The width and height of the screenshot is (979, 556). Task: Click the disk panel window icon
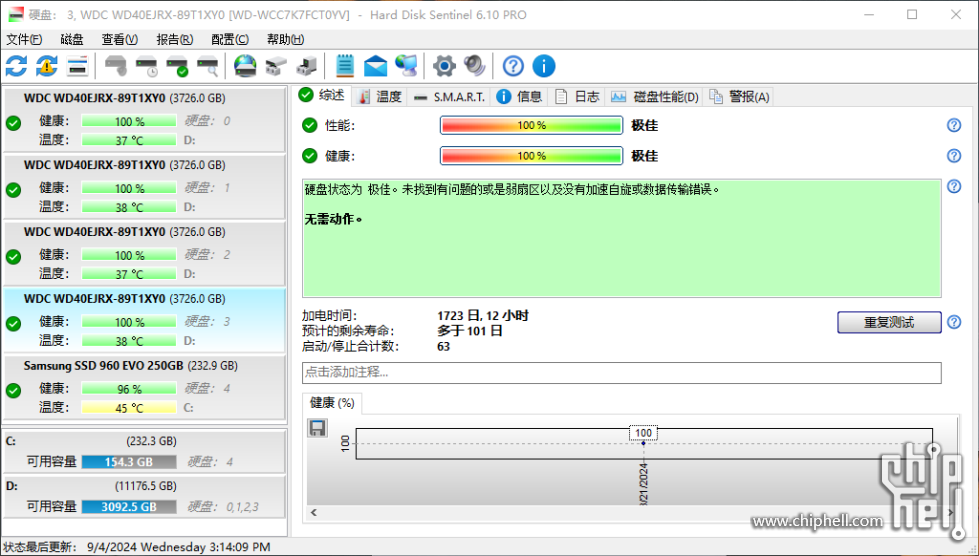pyautogui.click(x=77, y=66)
